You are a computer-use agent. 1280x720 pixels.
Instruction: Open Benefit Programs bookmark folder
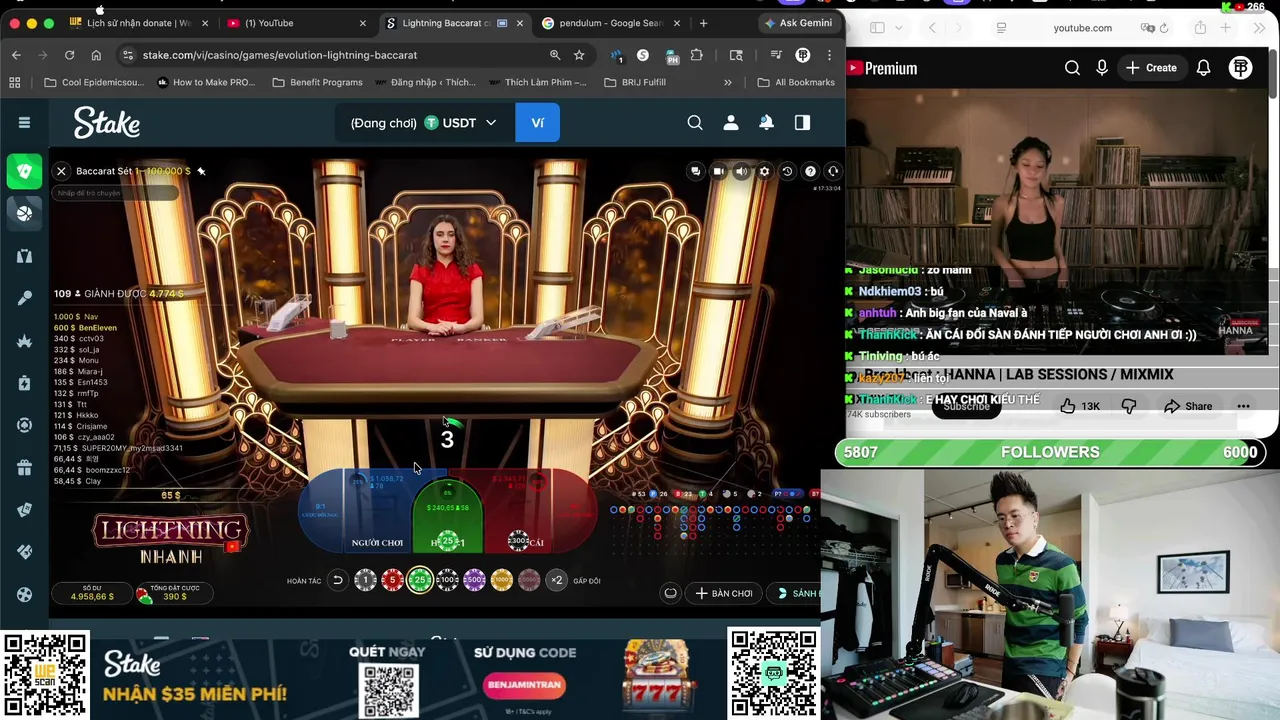317,82
